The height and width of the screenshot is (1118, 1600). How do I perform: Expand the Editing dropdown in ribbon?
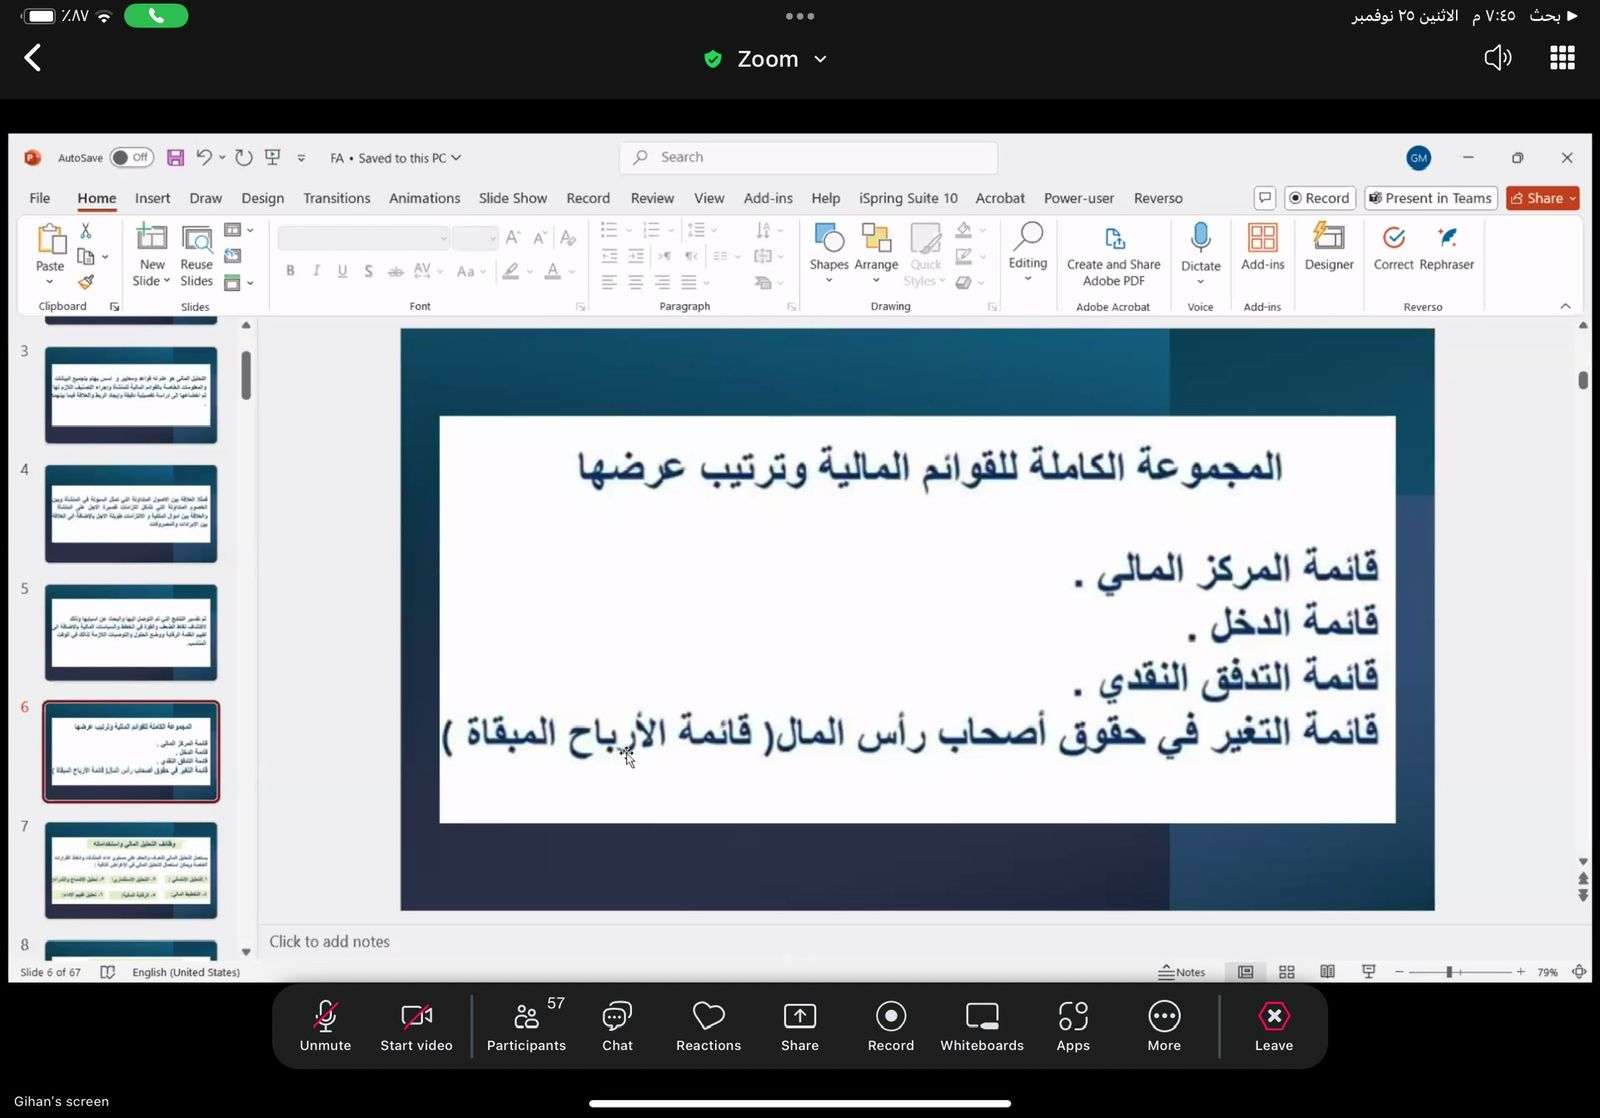point(1027,250)
